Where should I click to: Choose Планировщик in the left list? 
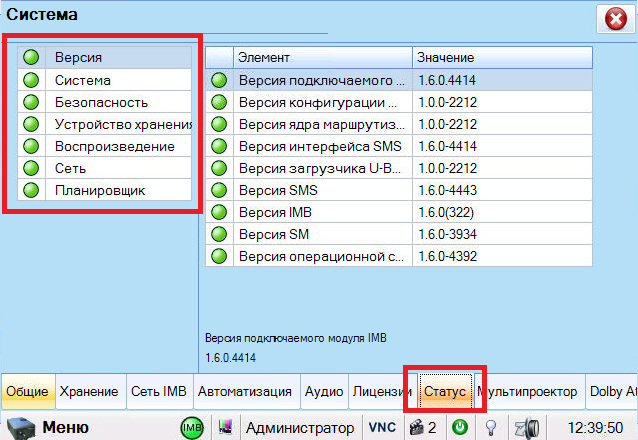(x=100, y=190)
